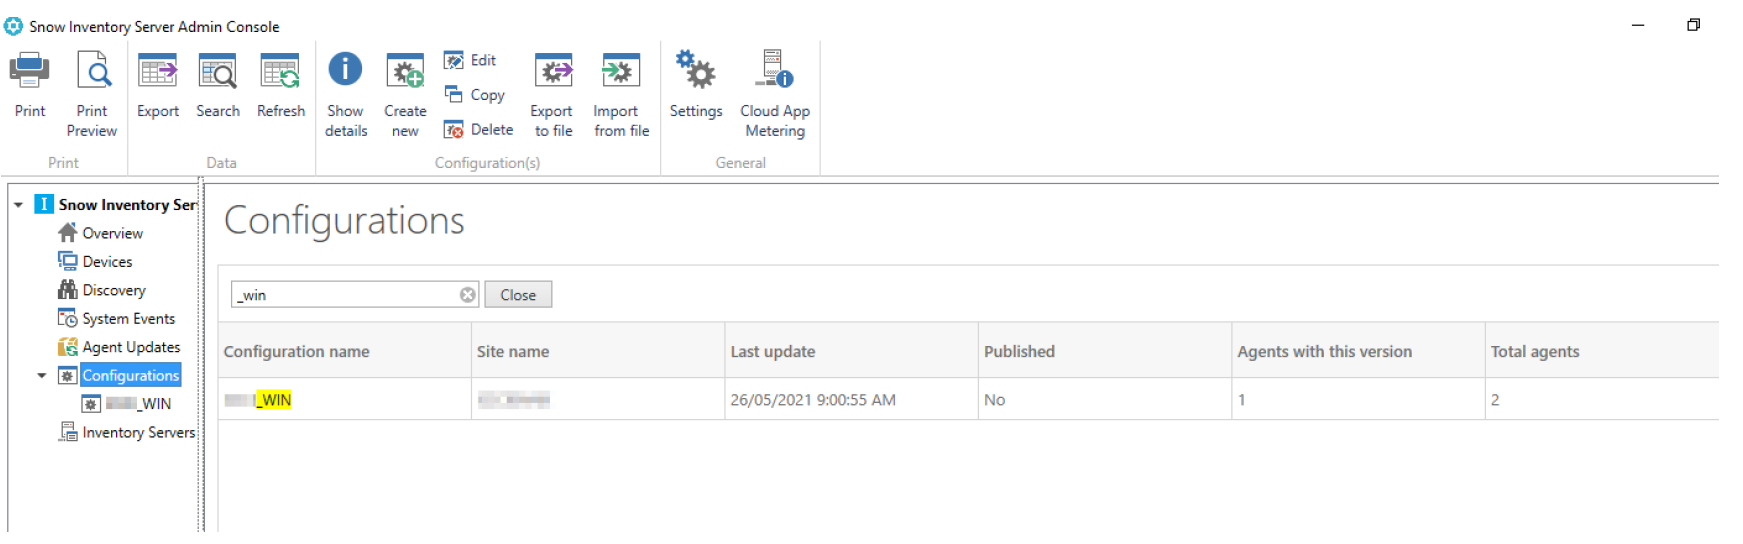Viewport: 1743px width, 544px height.
Task: Sort by Agents with this version column
Action: click(x=1358, y=351)
